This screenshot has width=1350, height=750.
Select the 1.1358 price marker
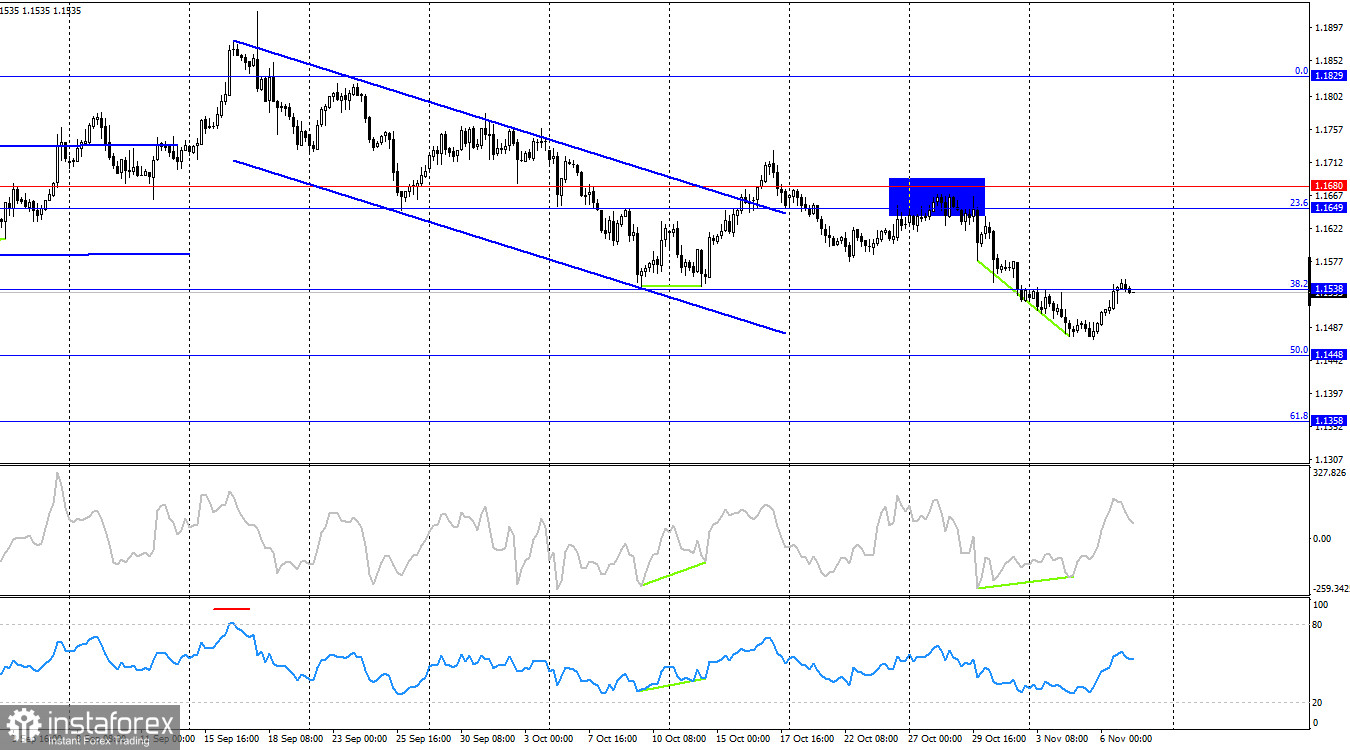1331,420
